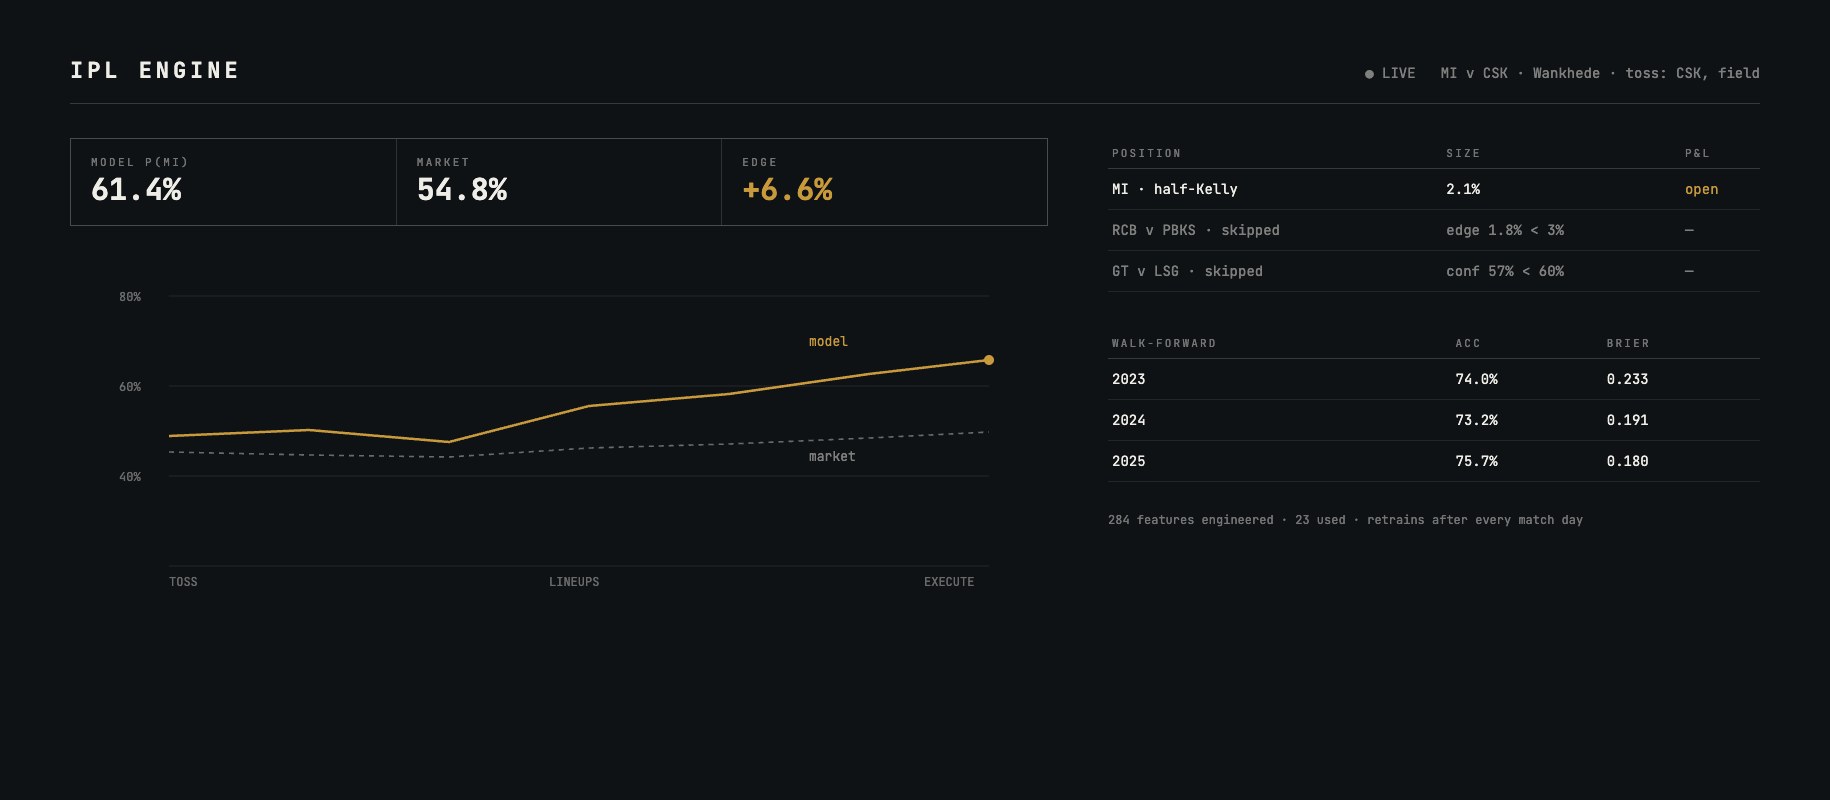
Task: Click the LINEUPS axis label
Action: click(574, 582)
